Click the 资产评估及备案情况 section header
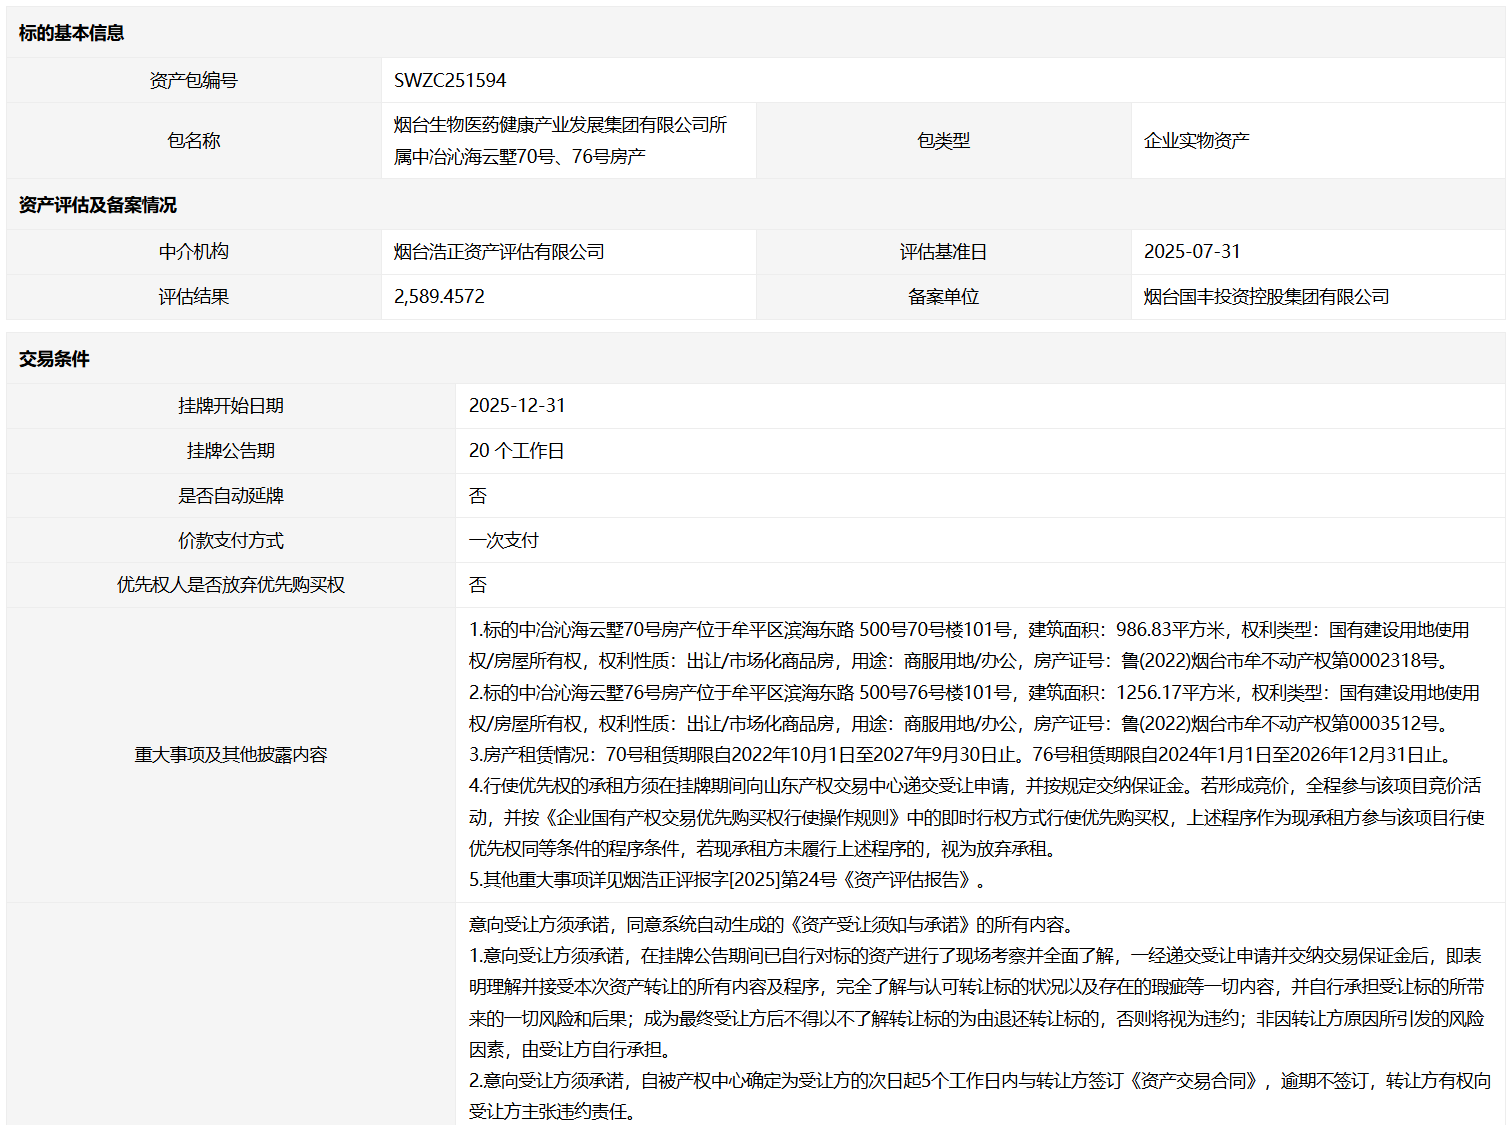 click(x=97, y=205)
